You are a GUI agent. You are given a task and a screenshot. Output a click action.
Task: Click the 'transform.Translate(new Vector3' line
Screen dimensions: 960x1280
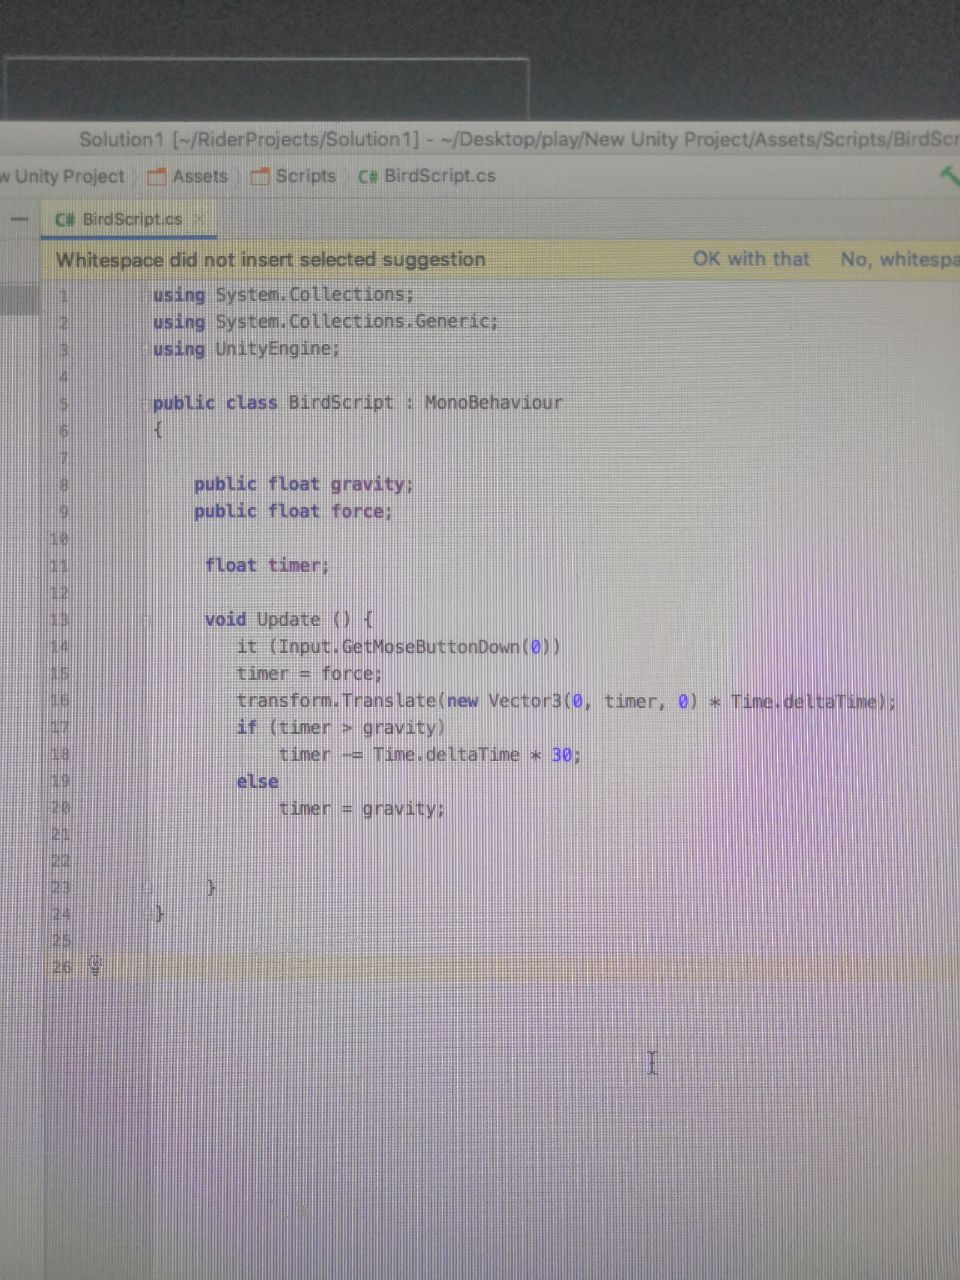[x=566, y=701]
